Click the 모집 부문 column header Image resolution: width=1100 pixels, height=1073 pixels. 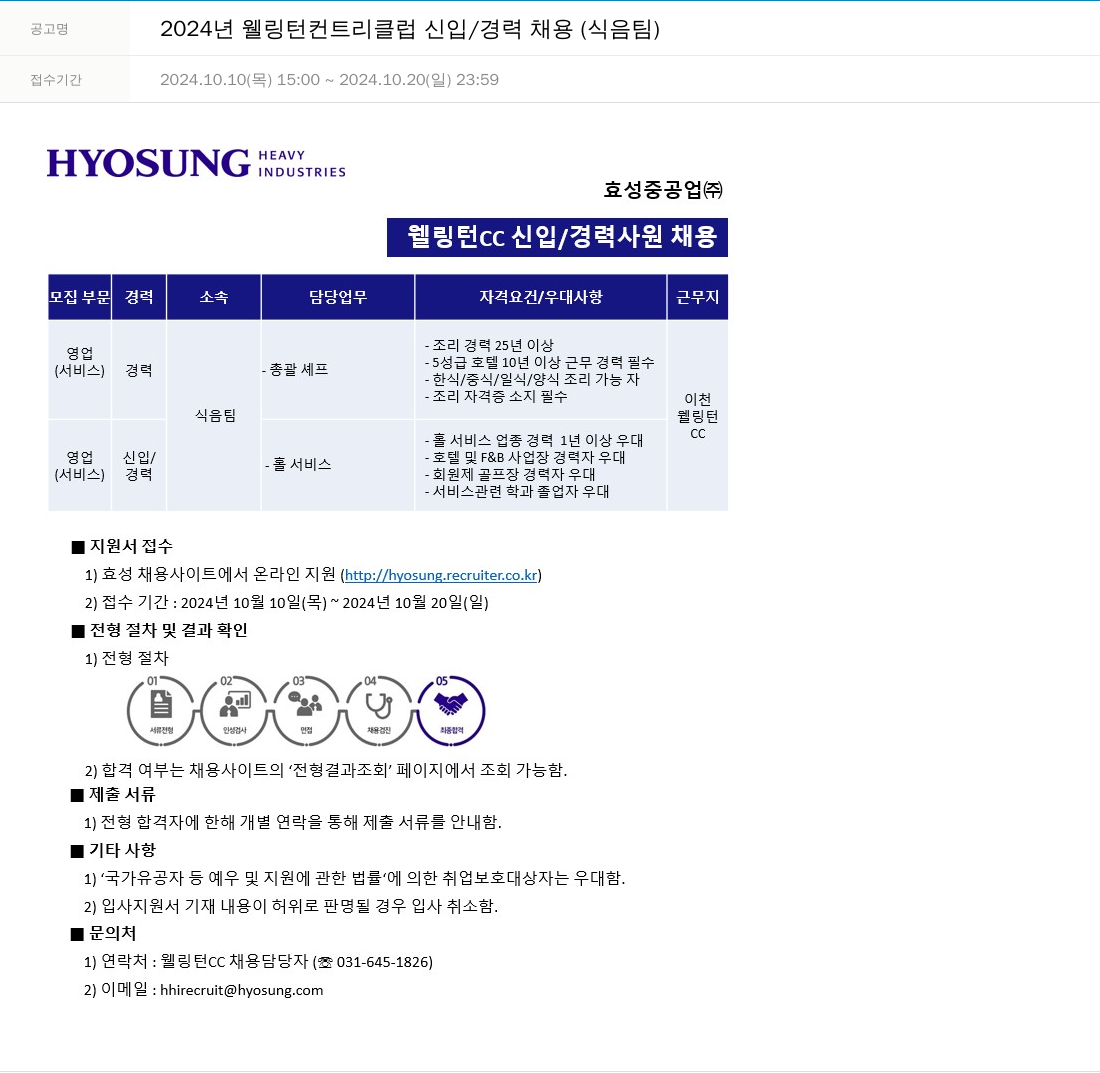(x=79, y=297)
